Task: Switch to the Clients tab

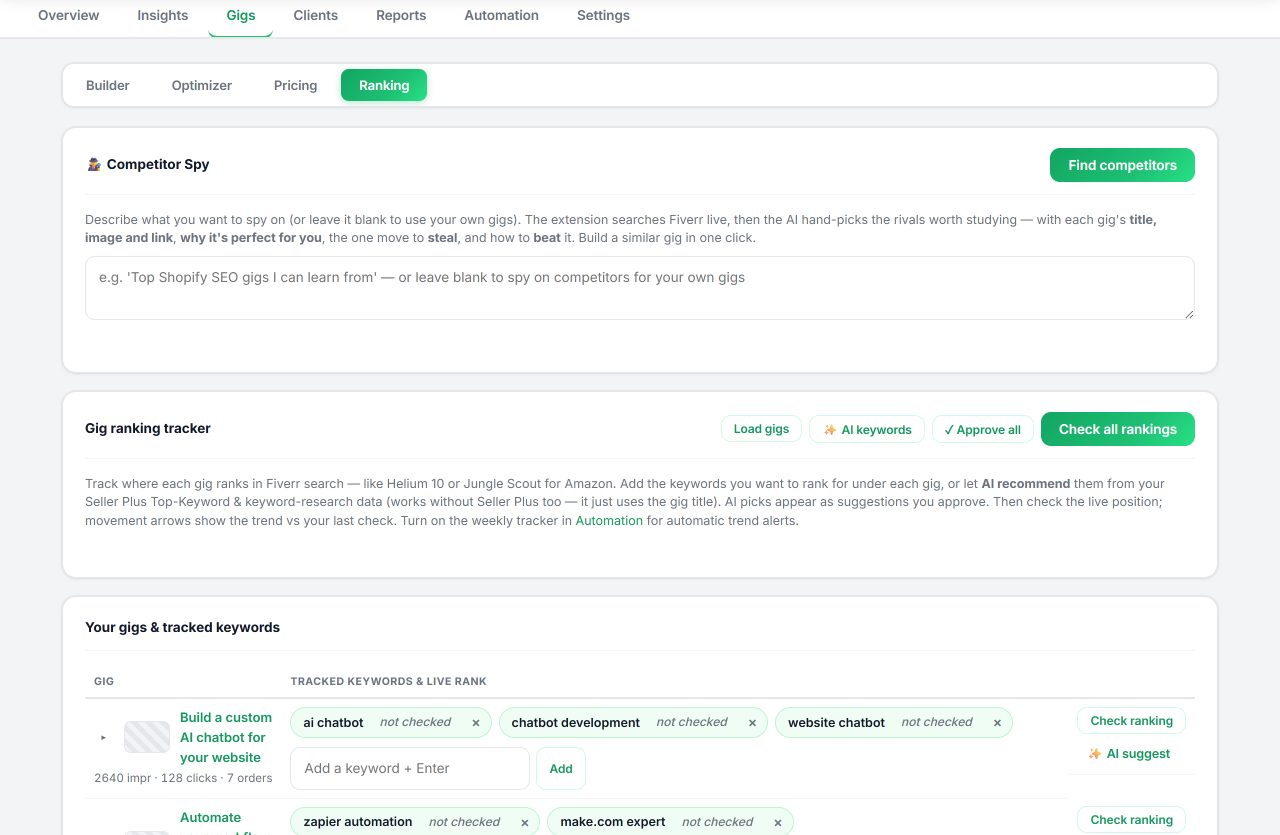Action: (316, 15)
